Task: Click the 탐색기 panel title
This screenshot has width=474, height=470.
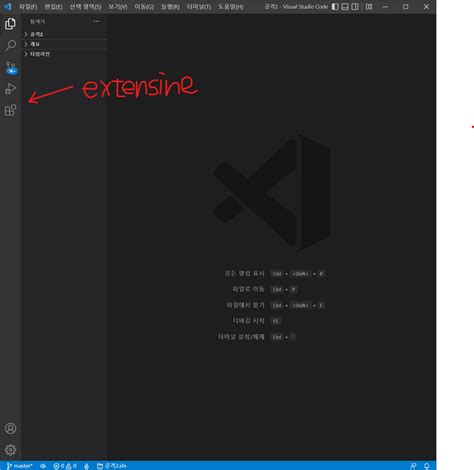Action: pos(37,22)
